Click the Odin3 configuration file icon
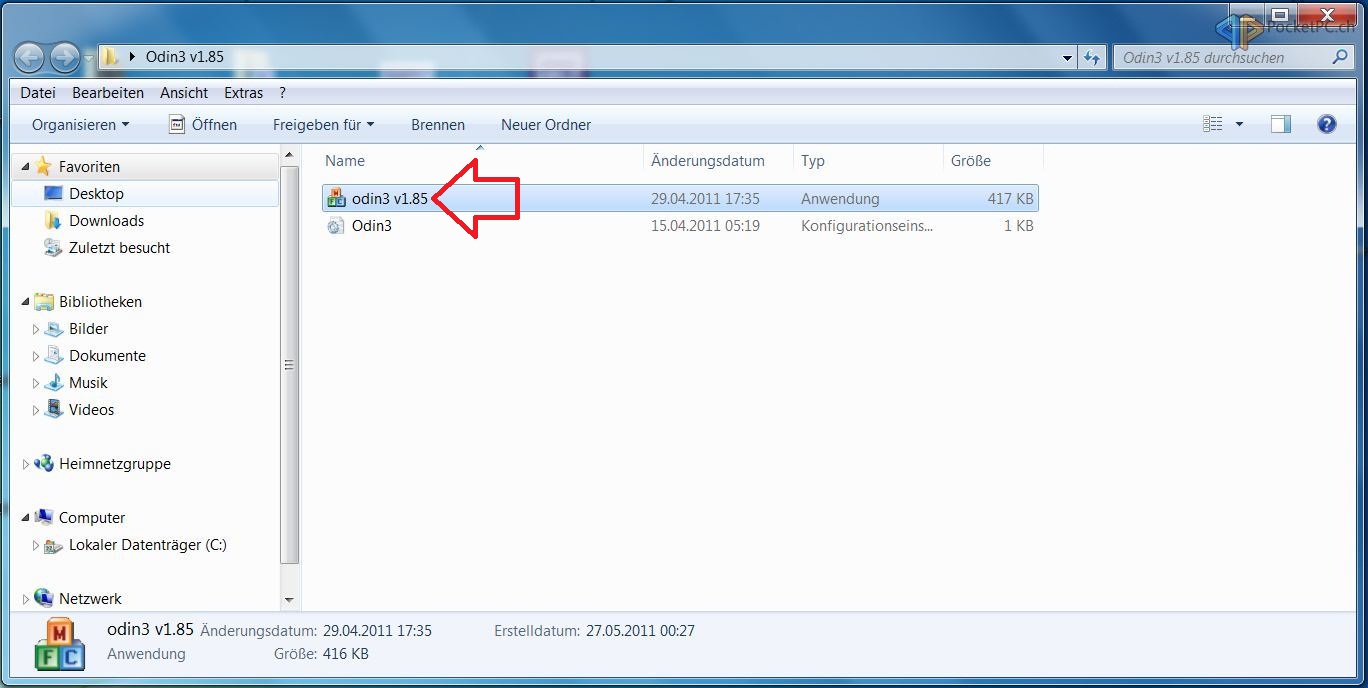1368x688 pixels. click(x=336, y=226)
